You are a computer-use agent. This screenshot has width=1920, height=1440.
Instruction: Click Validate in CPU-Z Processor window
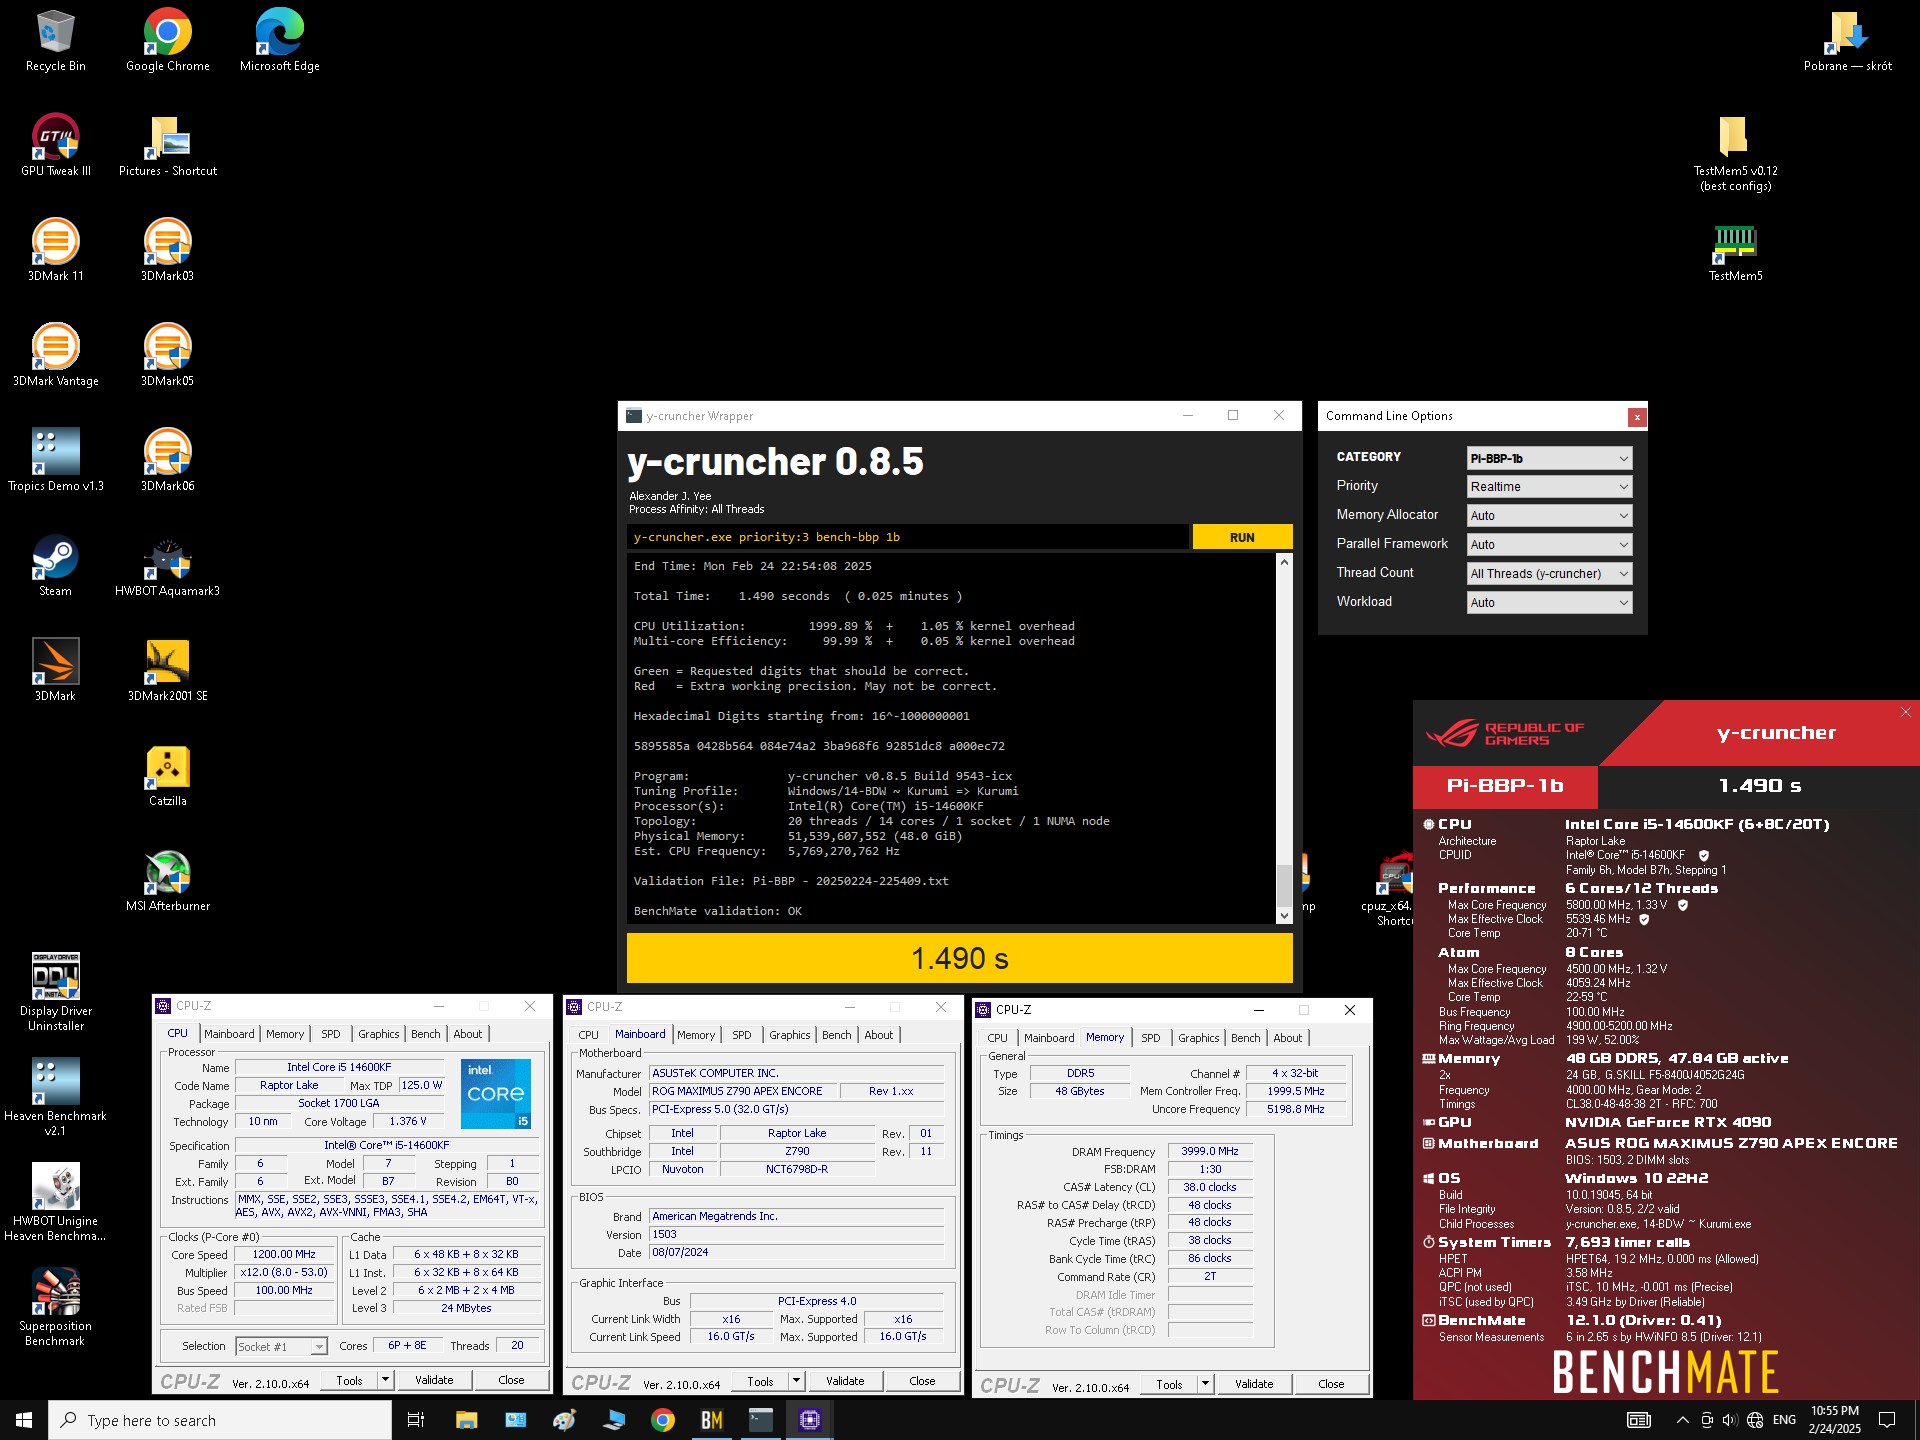(434, 1380)
